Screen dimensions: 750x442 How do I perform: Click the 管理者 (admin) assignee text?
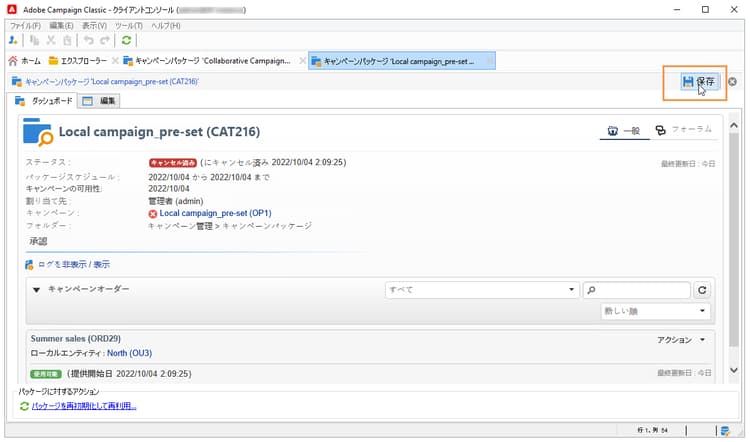176,201
